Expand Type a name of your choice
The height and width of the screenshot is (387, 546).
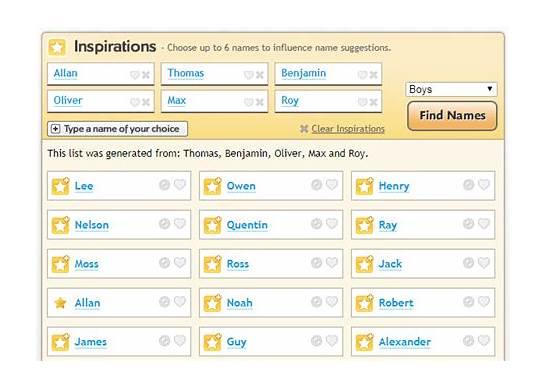(117, 129)
